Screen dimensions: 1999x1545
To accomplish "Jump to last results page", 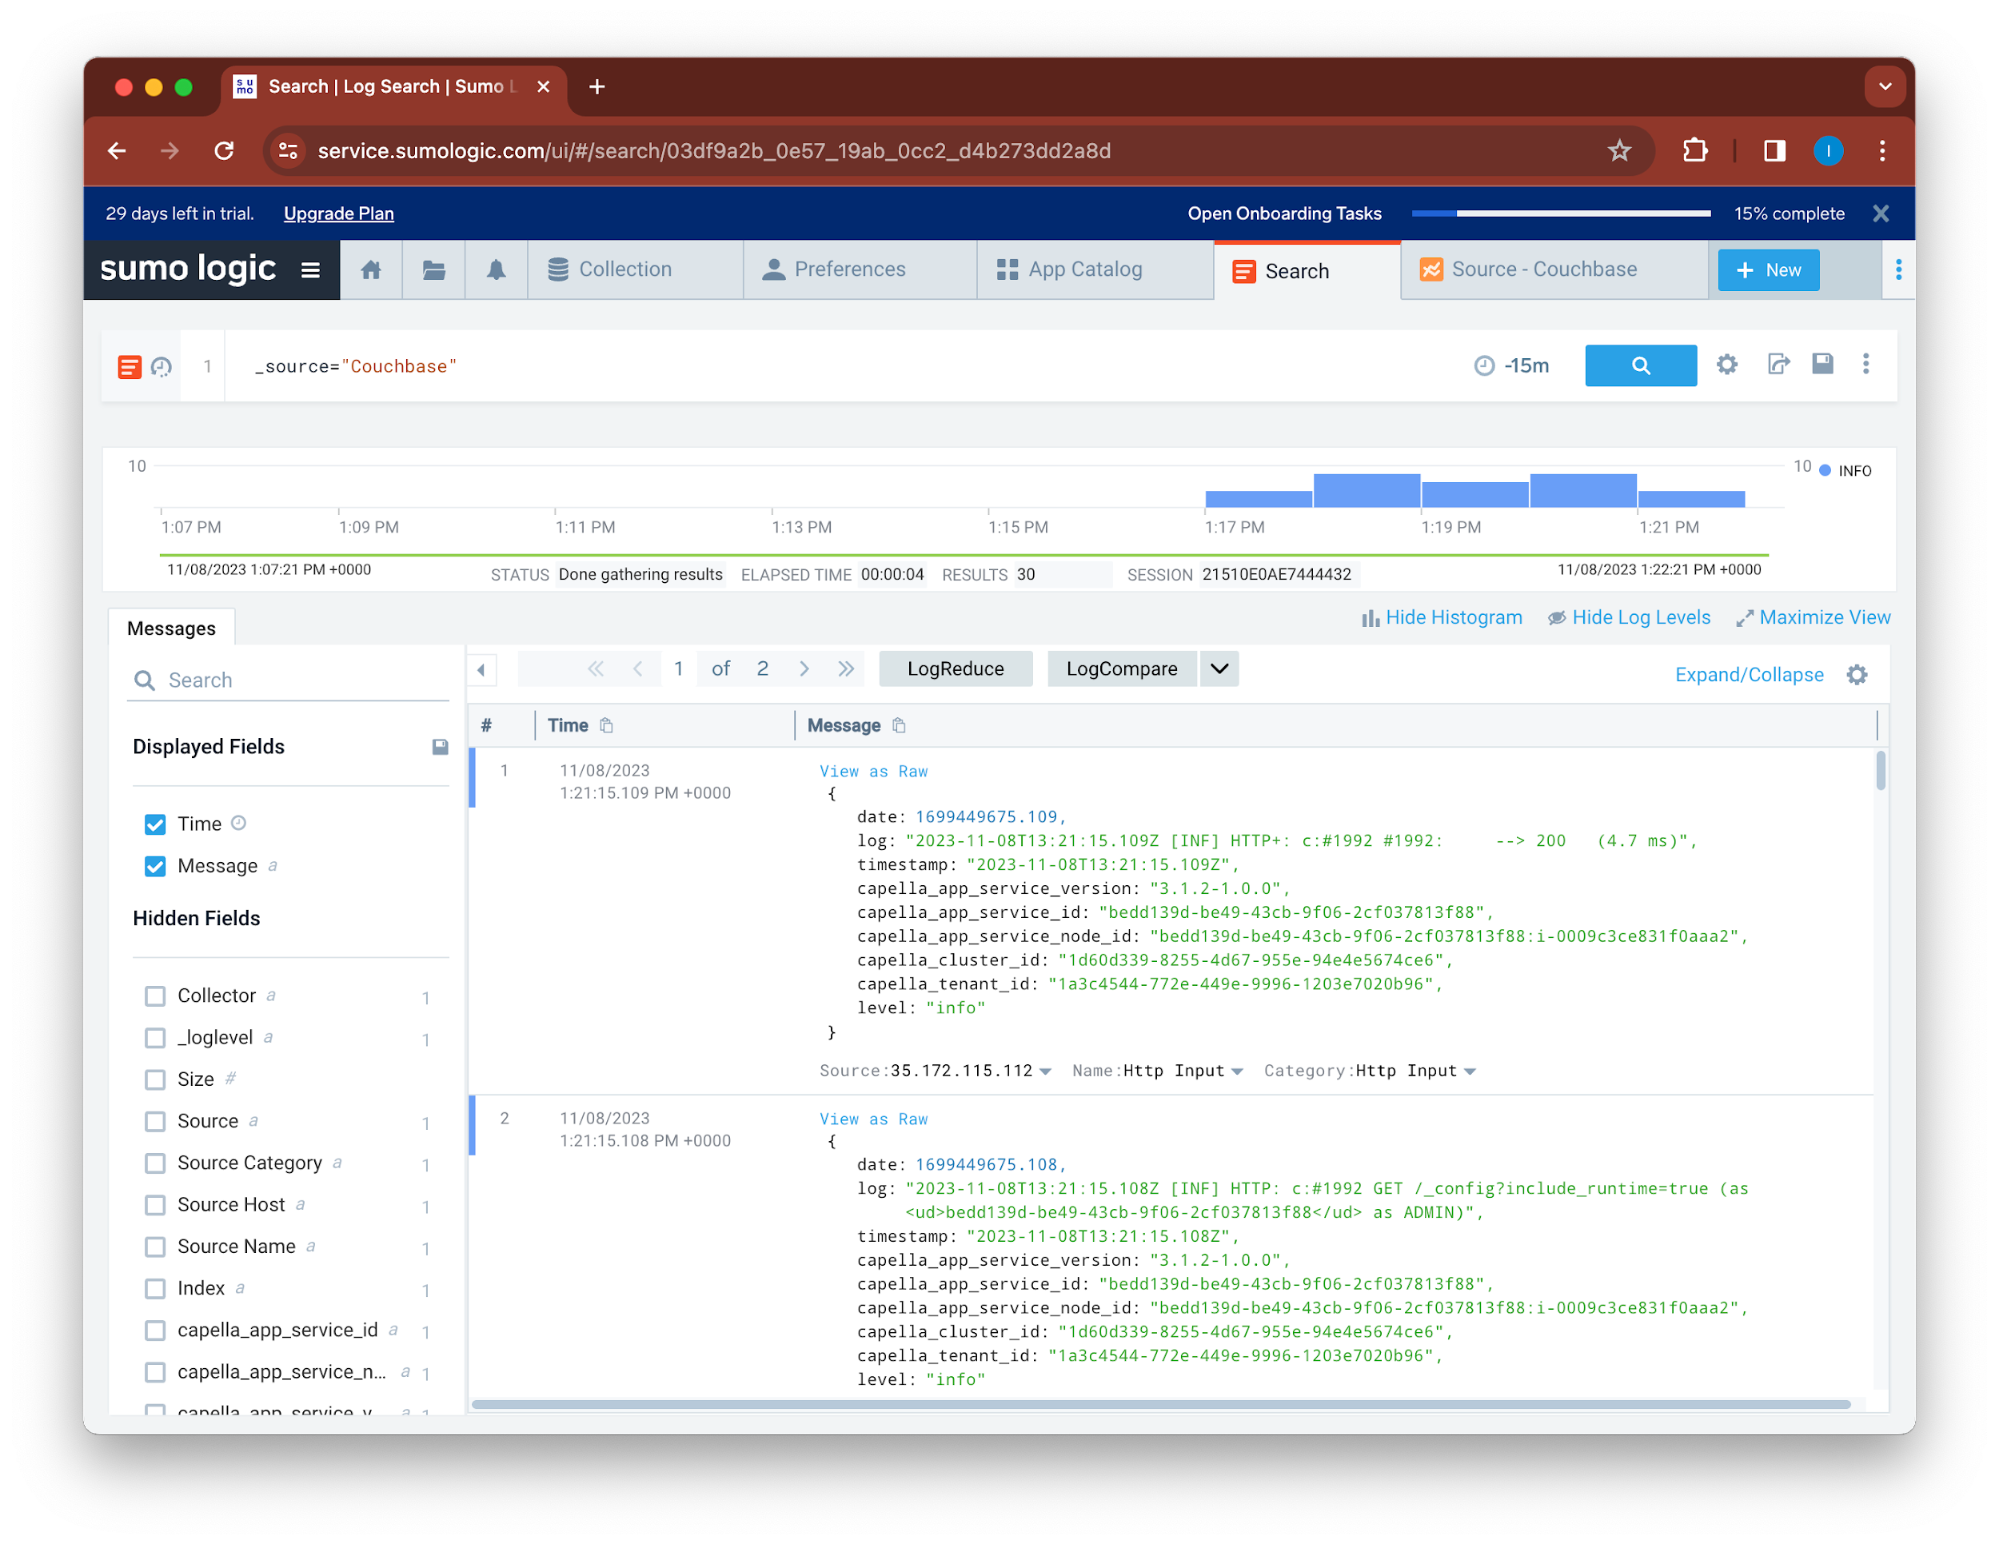I will coord(846,669).
